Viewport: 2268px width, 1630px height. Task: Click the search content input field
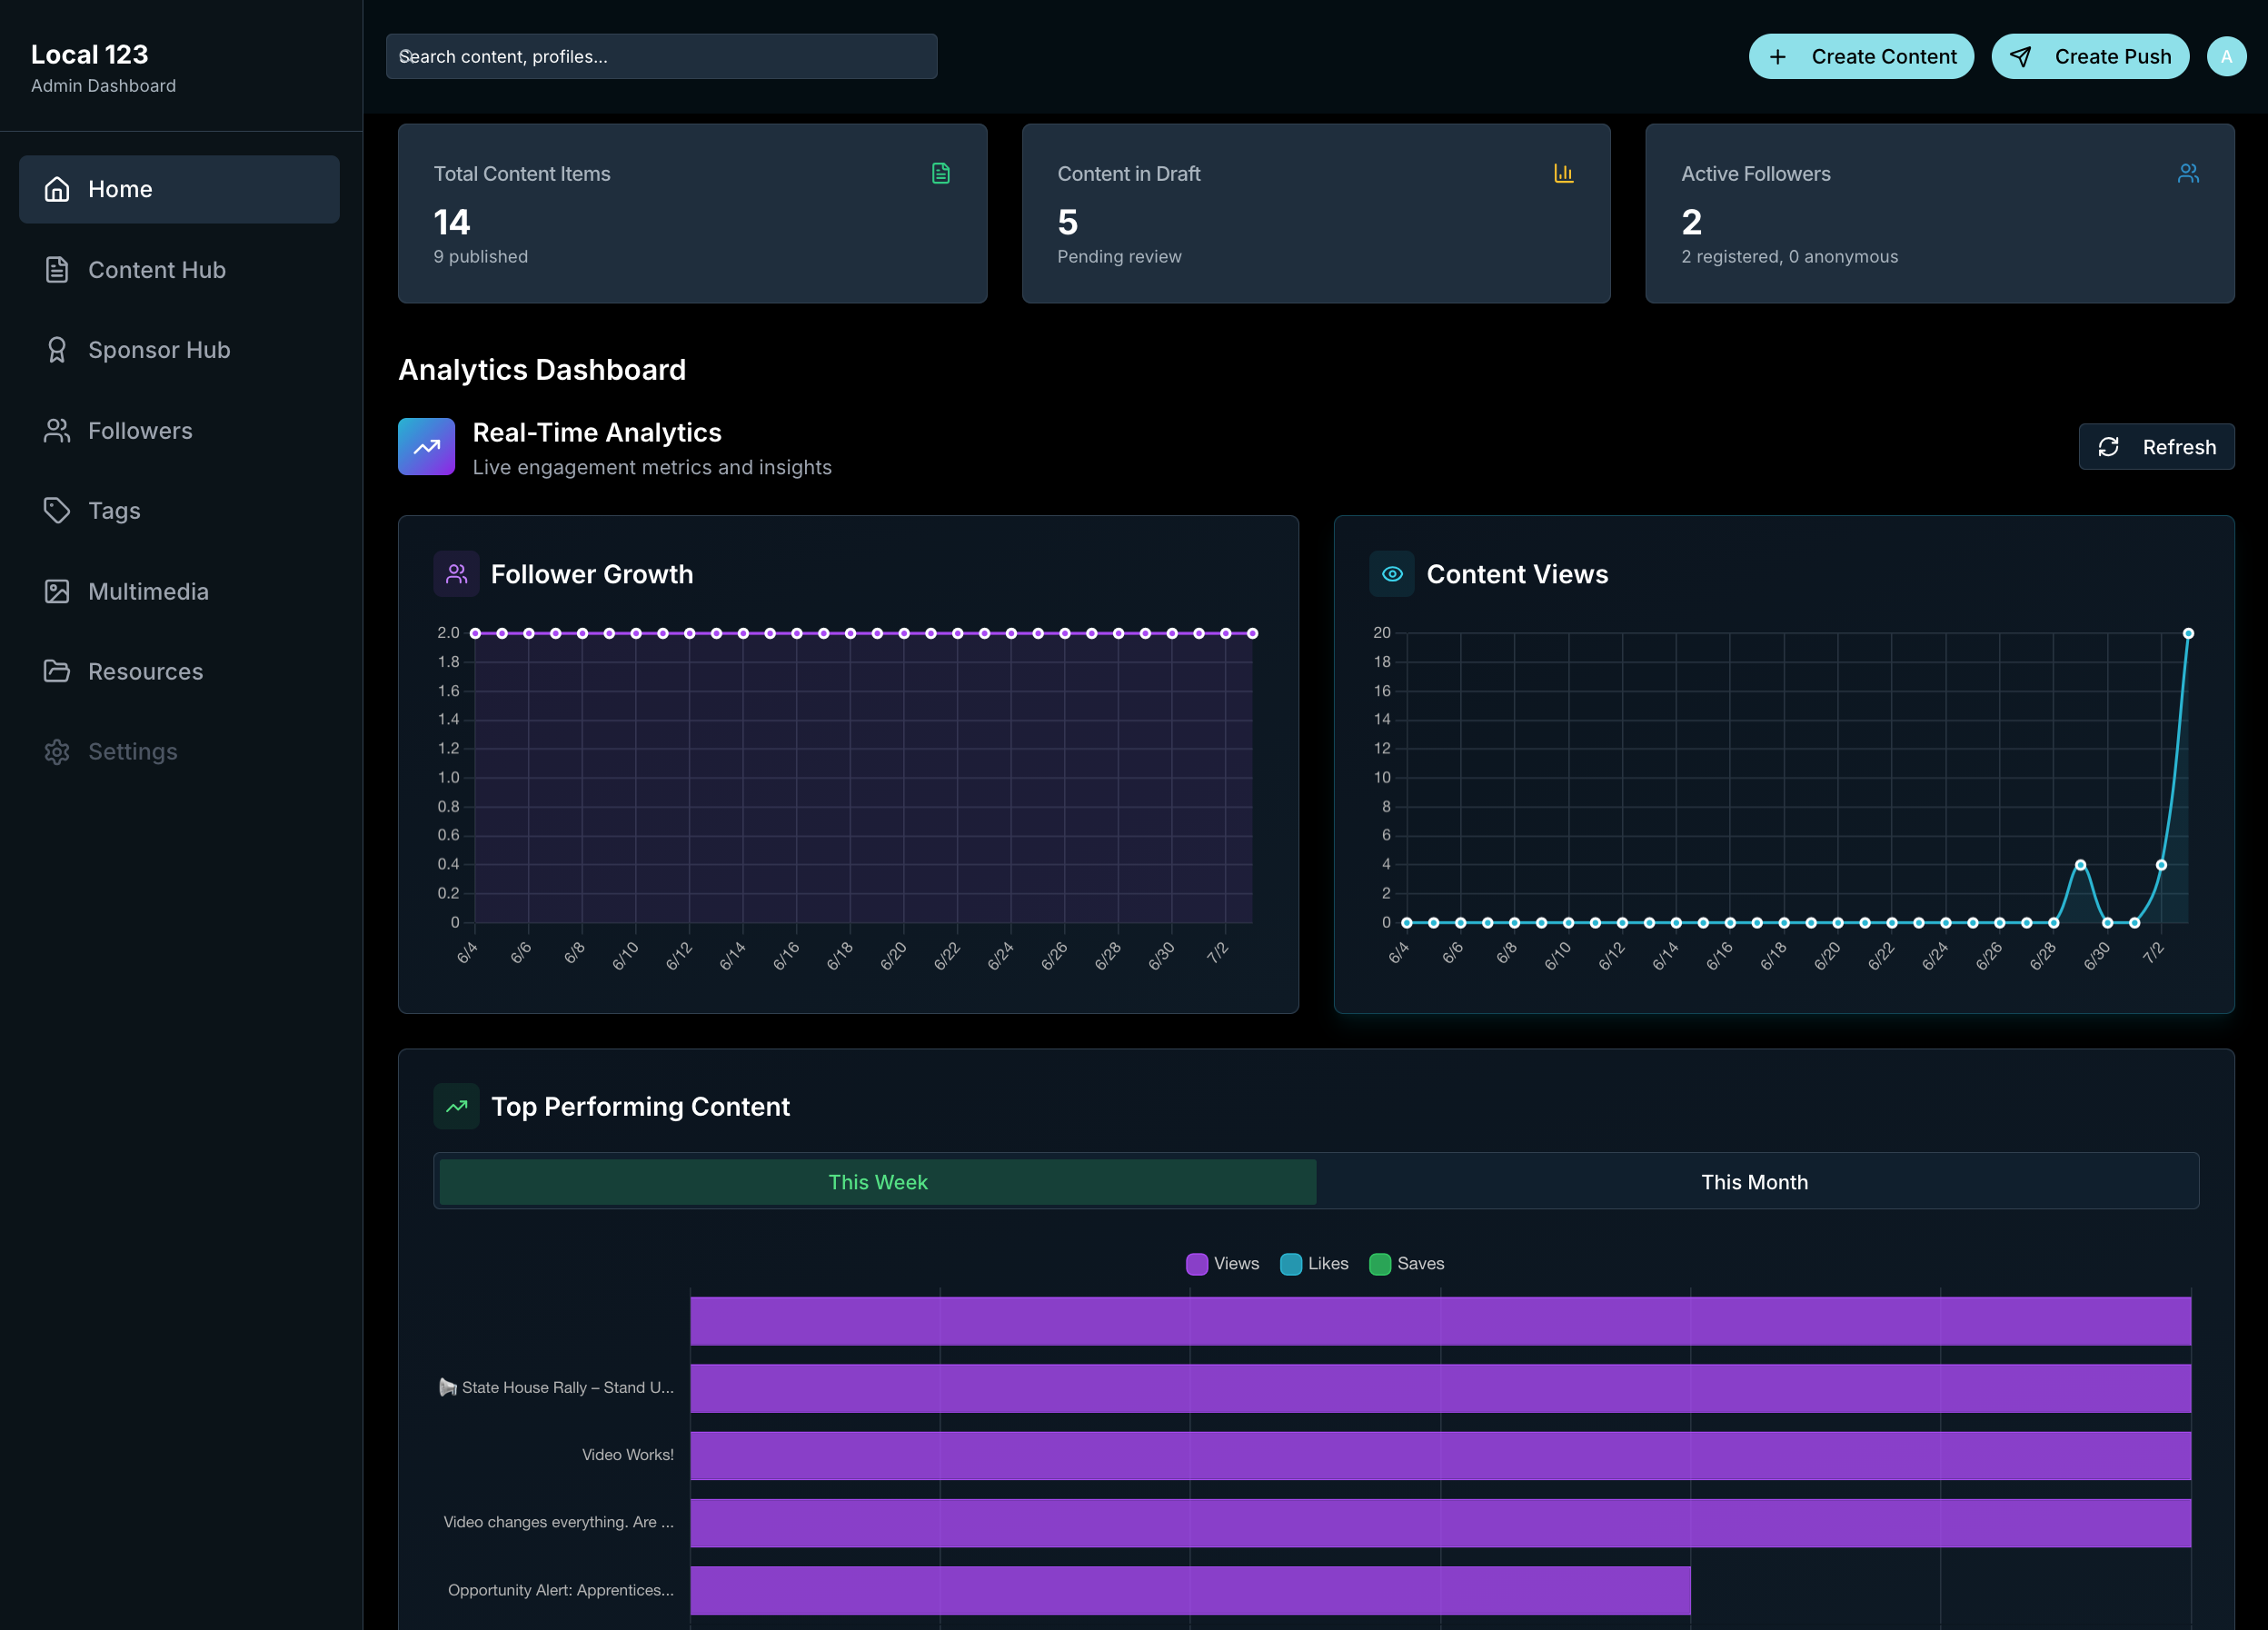click(x=662, y=57)
